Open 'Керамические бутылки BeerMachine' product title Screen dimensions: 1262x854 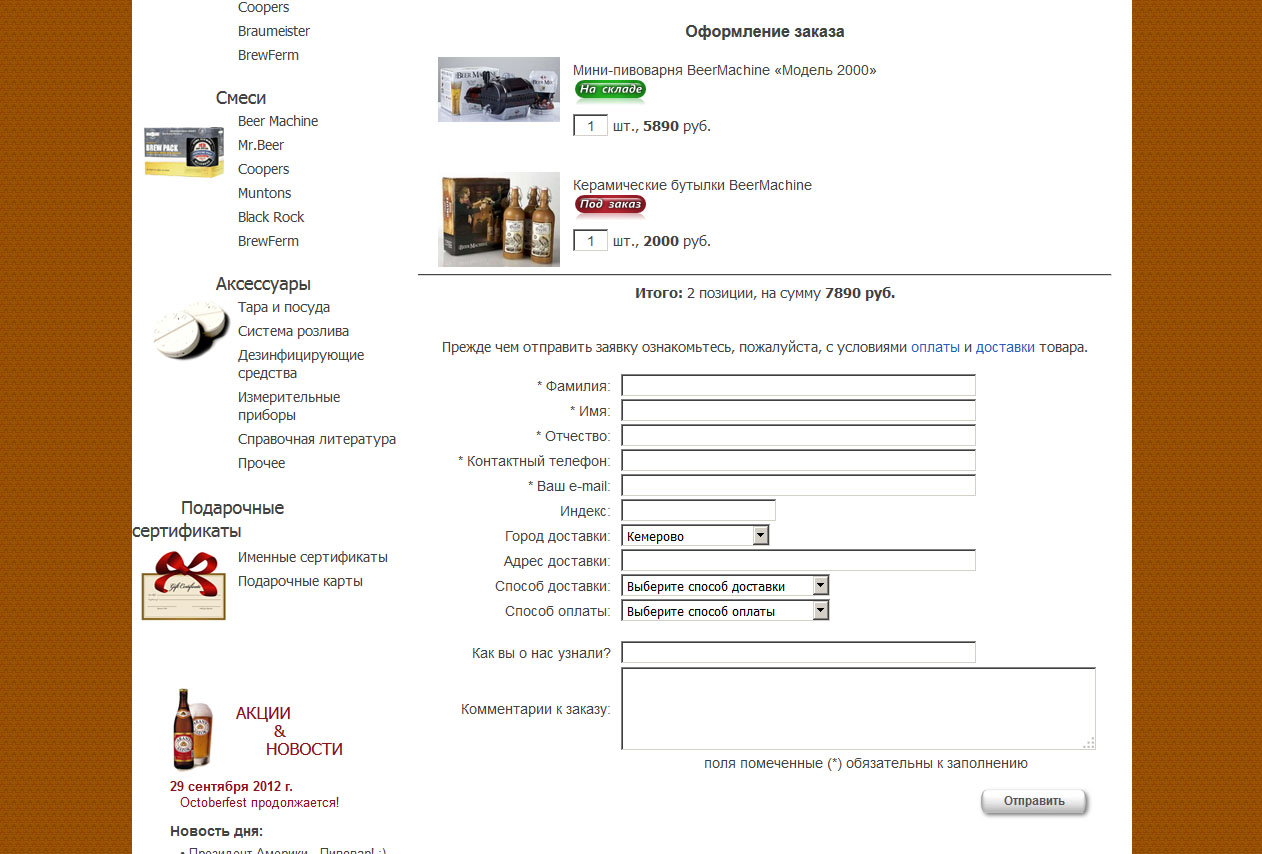click(692, 185)
